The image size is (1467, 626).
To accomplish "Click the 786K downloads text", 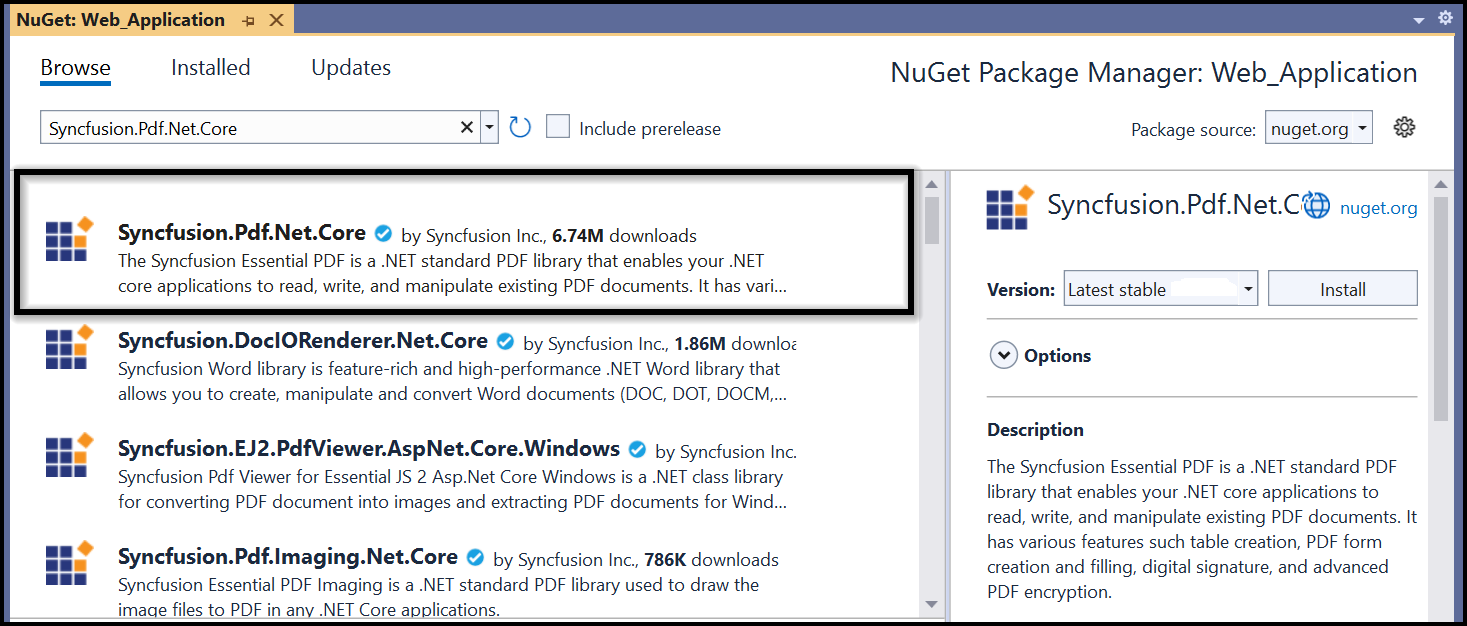I will click(x=712, y=560).
